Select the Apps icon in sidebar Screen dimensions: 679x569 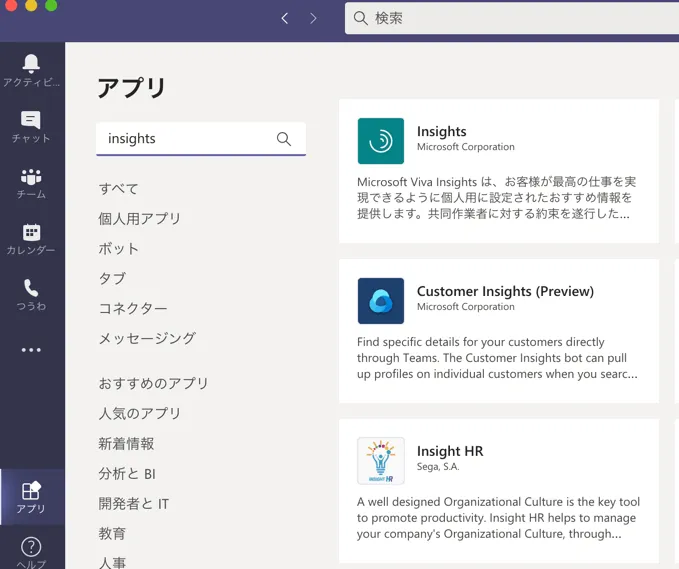(31, 491)
